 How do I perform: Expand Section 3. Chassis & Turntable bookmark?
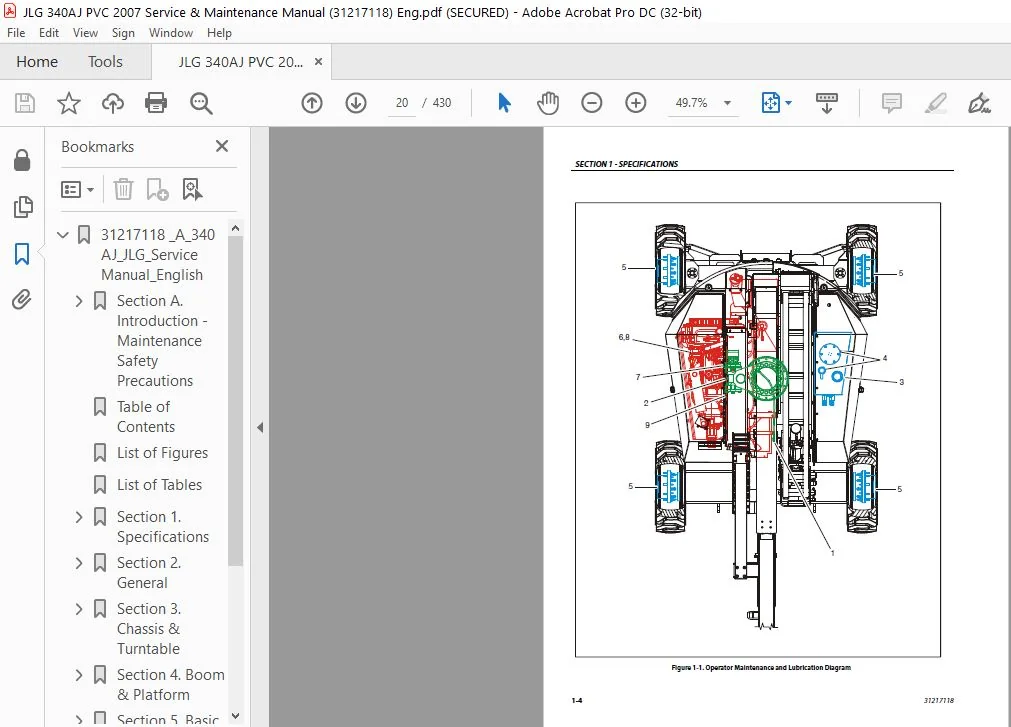[79, 608]
